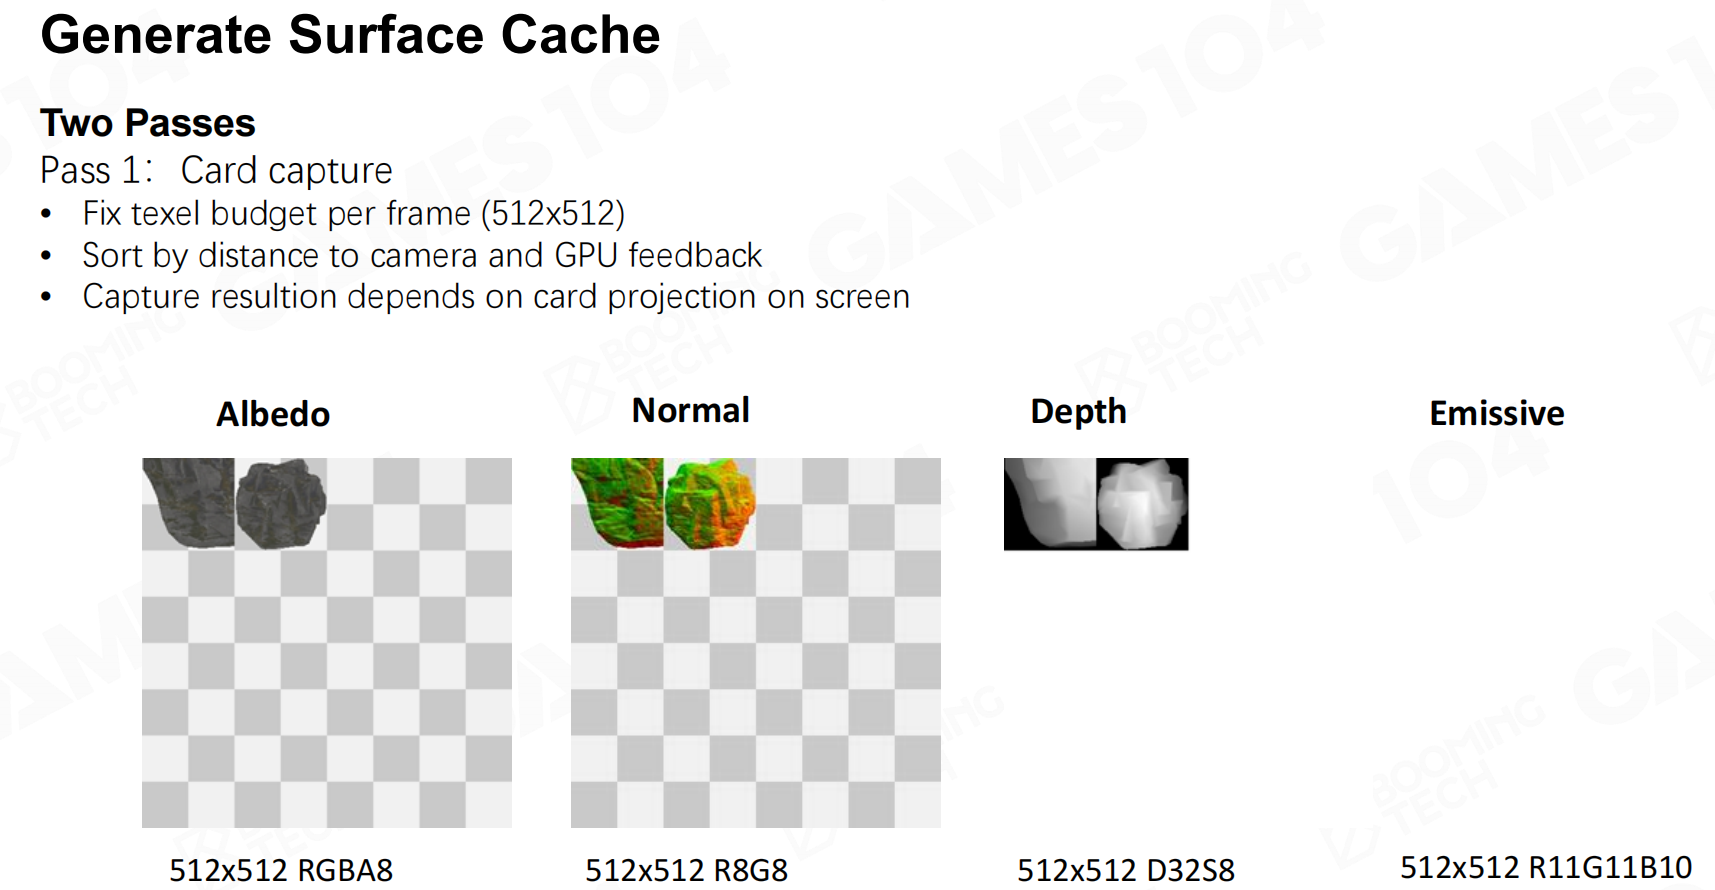This screenshot has height=890, width=1715.
Task: Select the "Depth" column label
Action: 1078,411
